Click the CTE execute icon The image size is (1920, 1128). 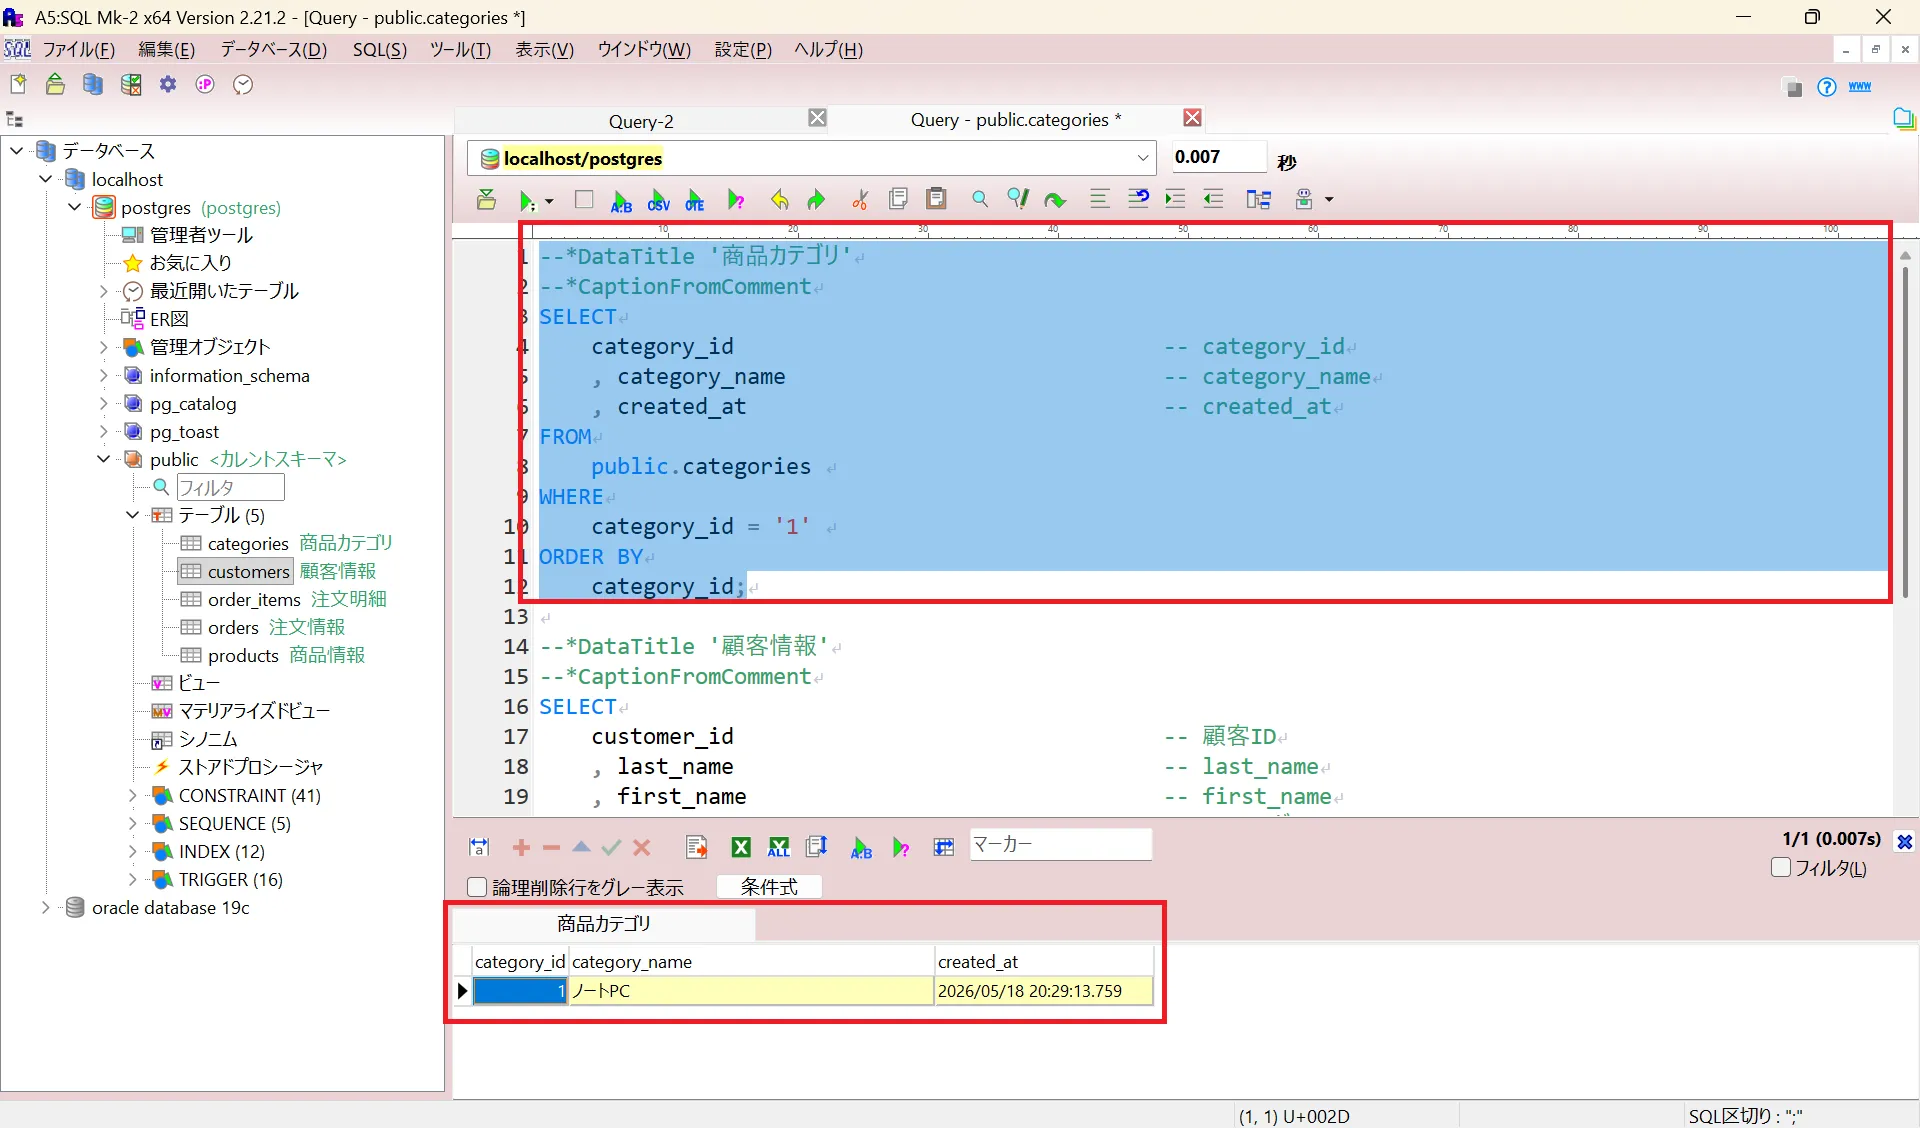(695, 200)
